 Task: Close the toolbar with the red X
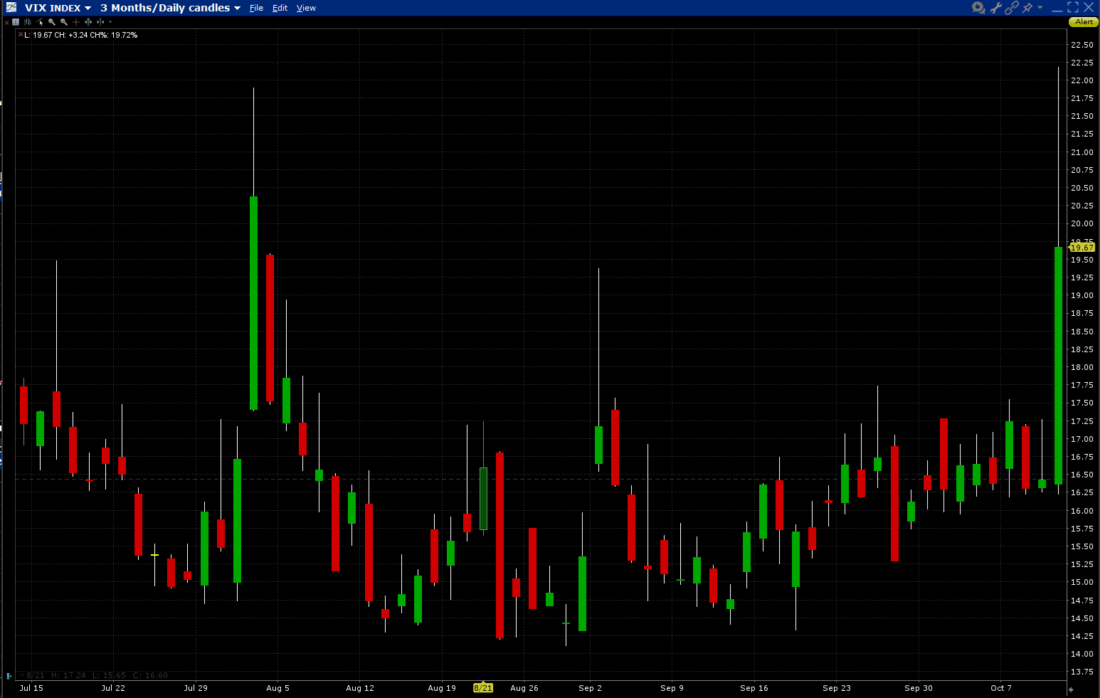point(8,21)
